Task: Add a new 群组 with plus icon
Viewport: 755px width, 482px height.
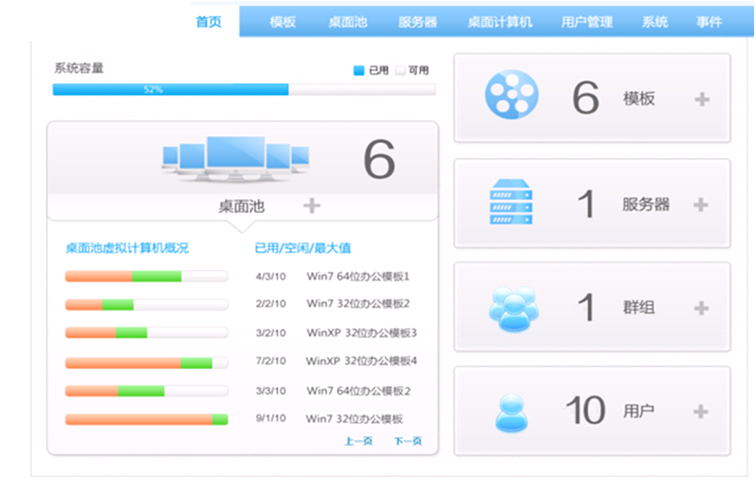Action: click(701, 308)
